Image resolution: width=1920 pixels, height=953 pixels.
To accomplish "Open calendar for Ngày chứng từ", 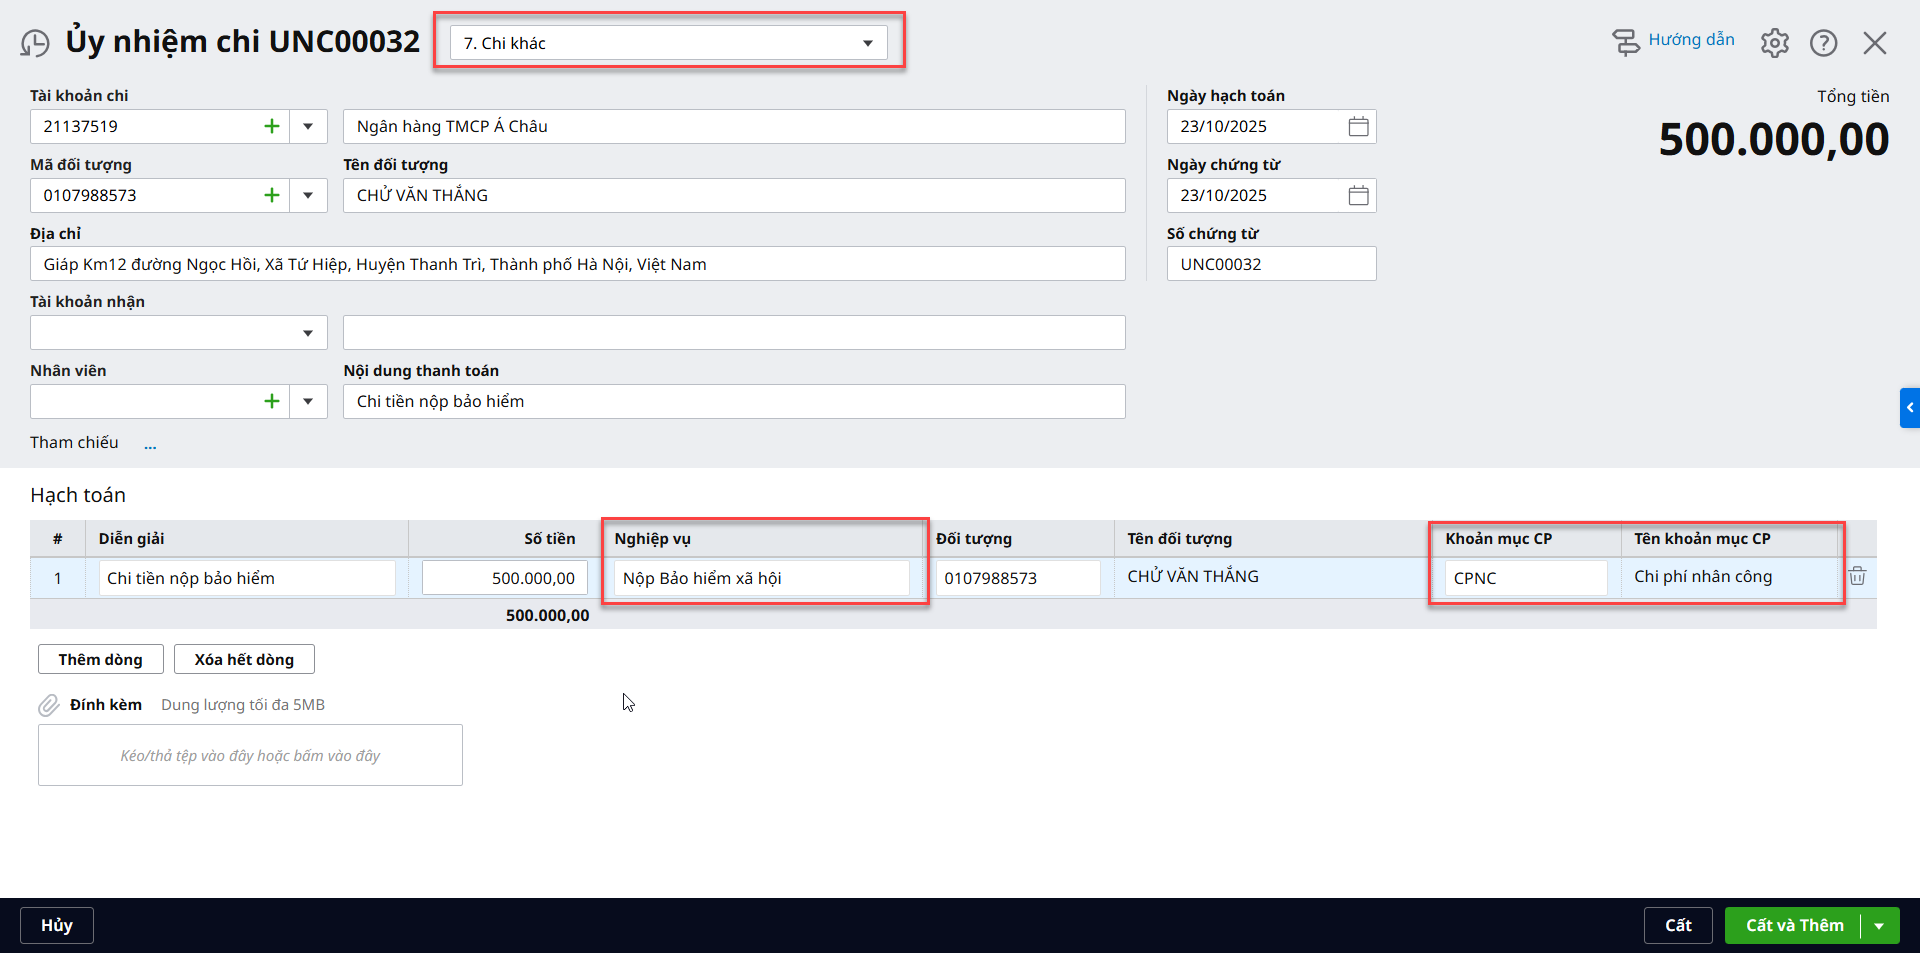I will pyautogui.click(x=1357, y=195).
